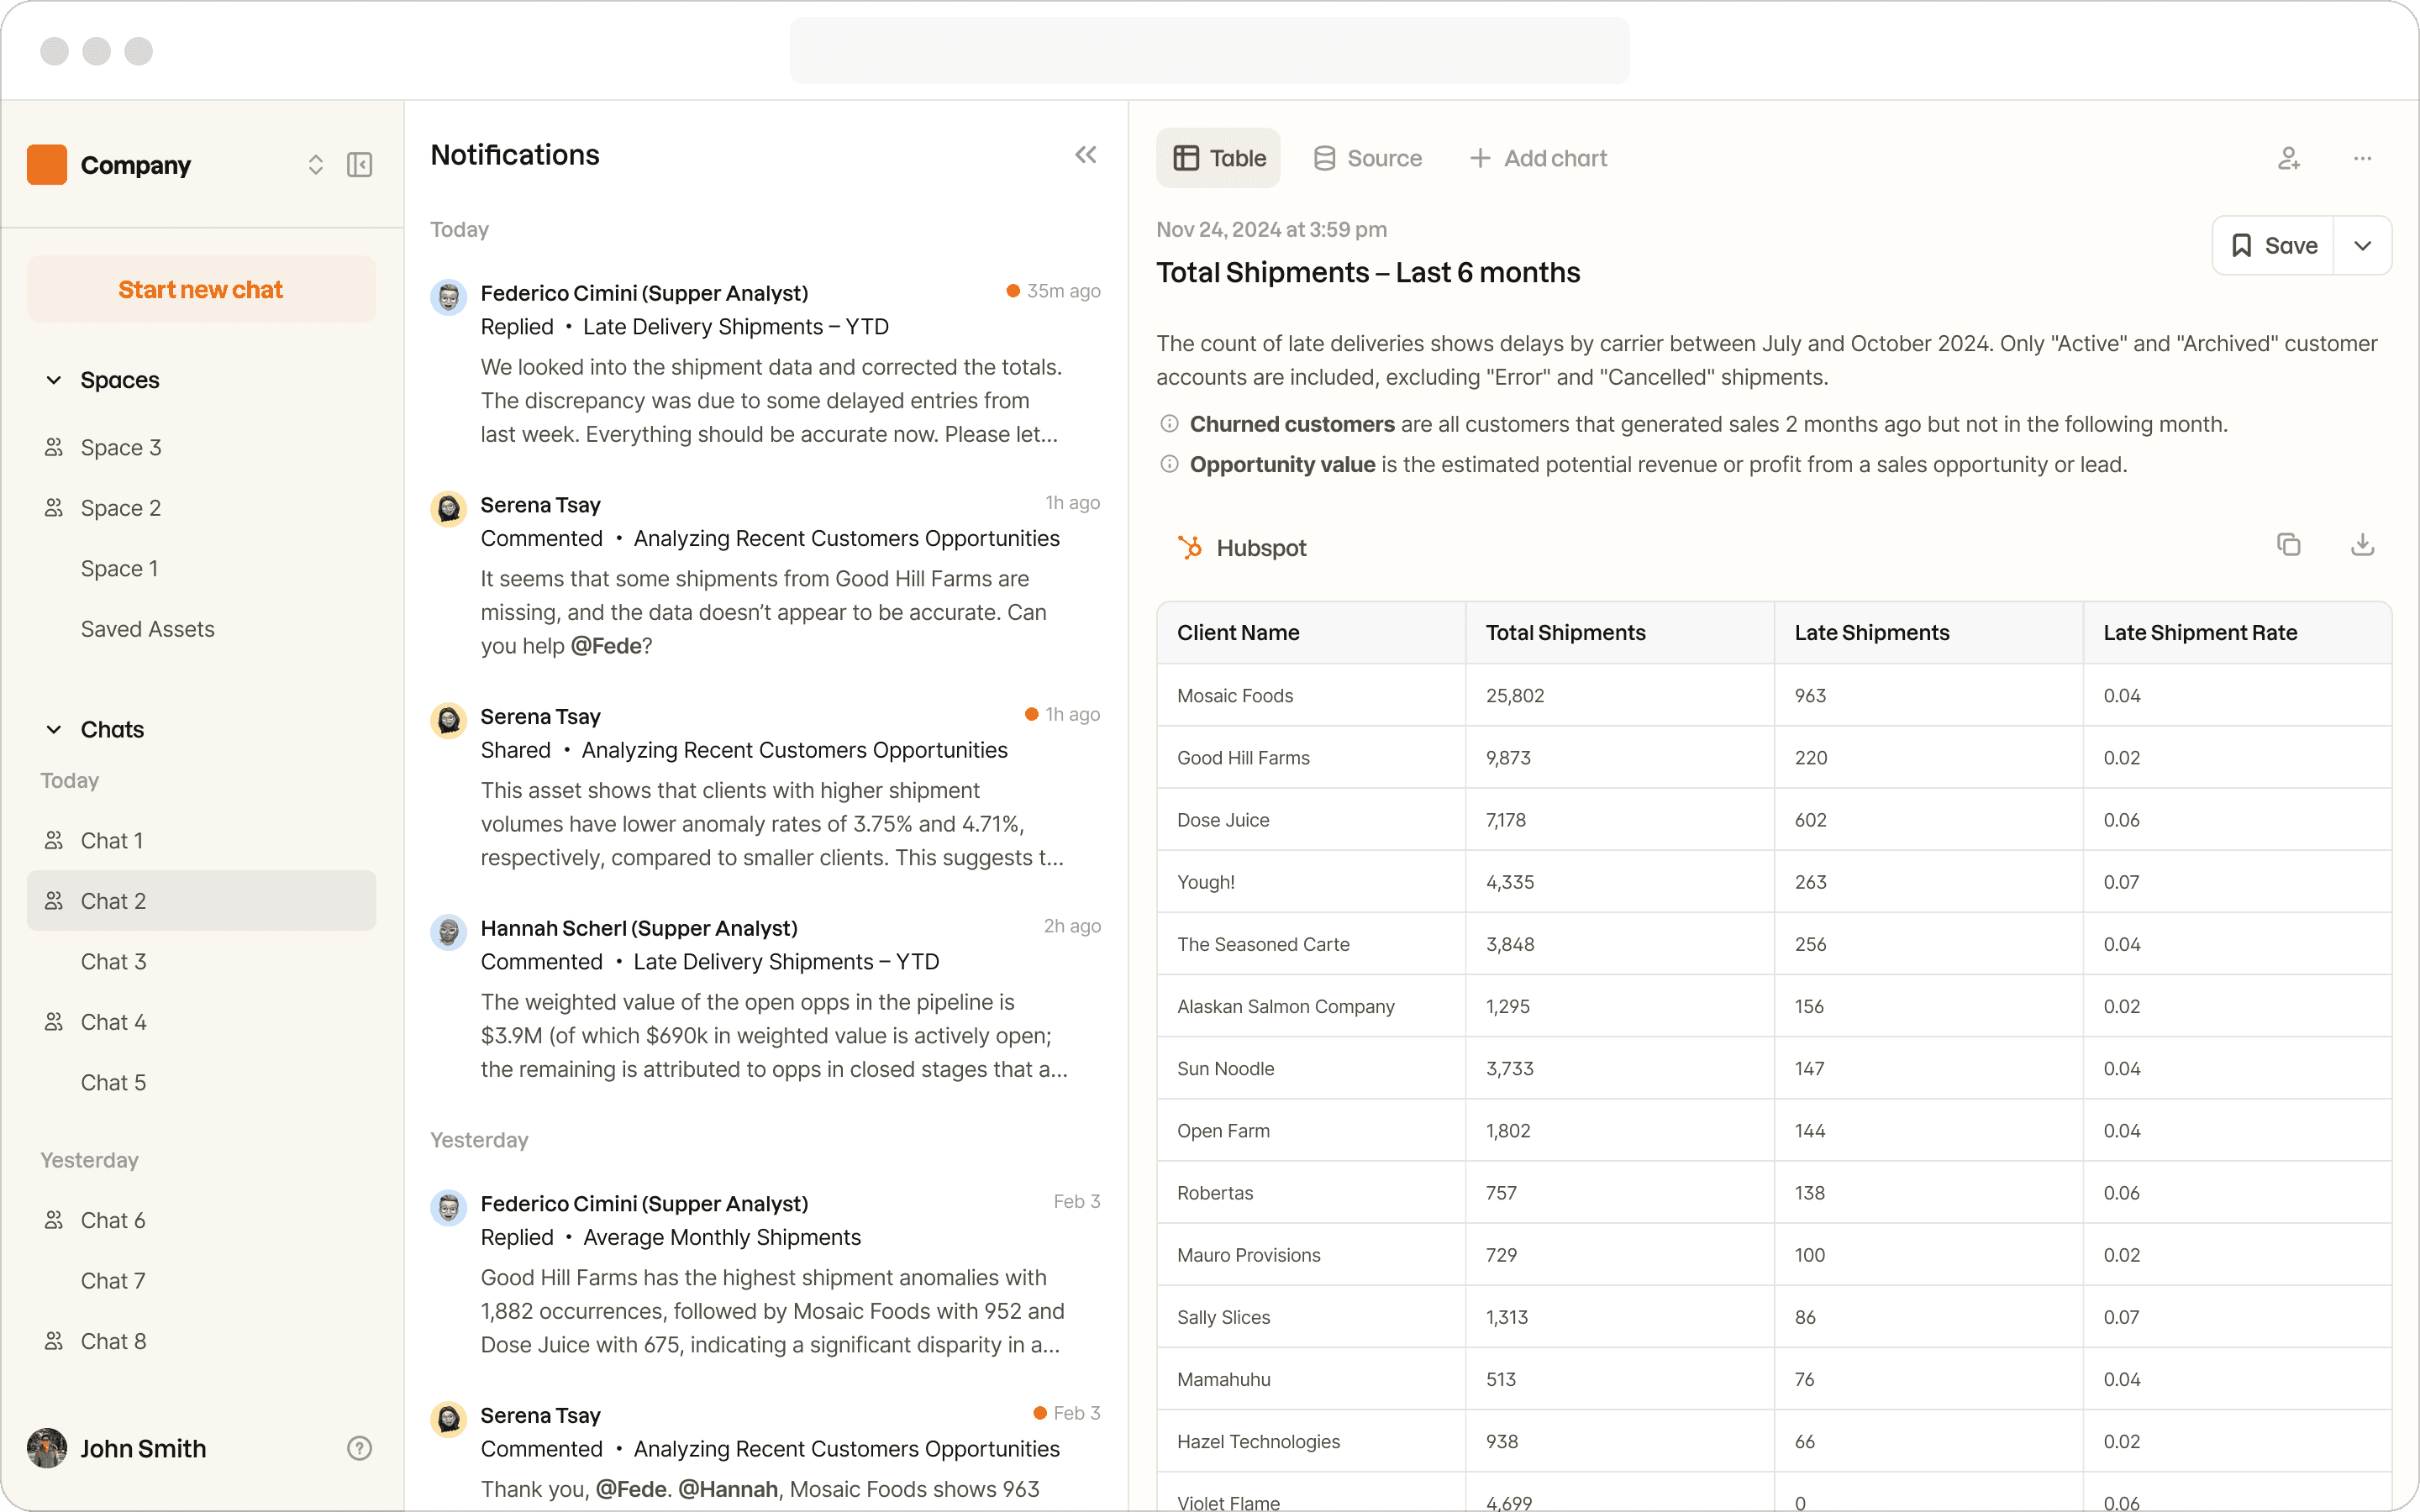Image resolution: width=2420 pixels, height=1512 pixels.
Task: Click the Opportunity value info icon
Action: point(1169,464)
